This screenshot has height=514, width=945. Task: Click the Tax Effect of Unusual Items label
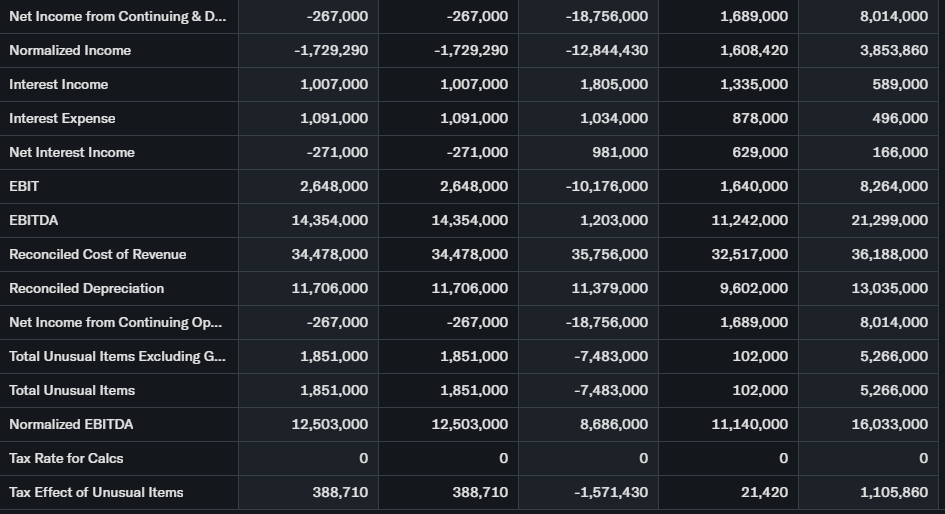pos(96,492)
